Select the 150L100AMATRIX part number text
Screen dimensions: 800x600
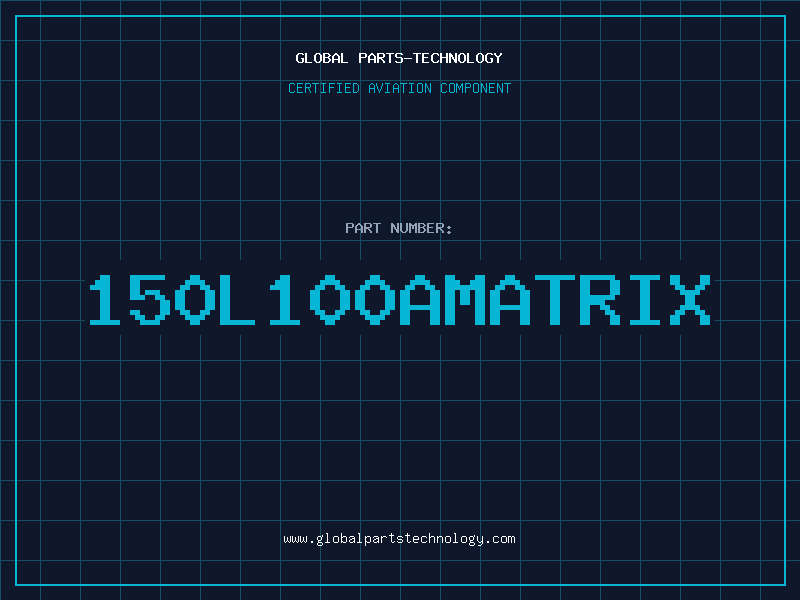coord(399,299)
